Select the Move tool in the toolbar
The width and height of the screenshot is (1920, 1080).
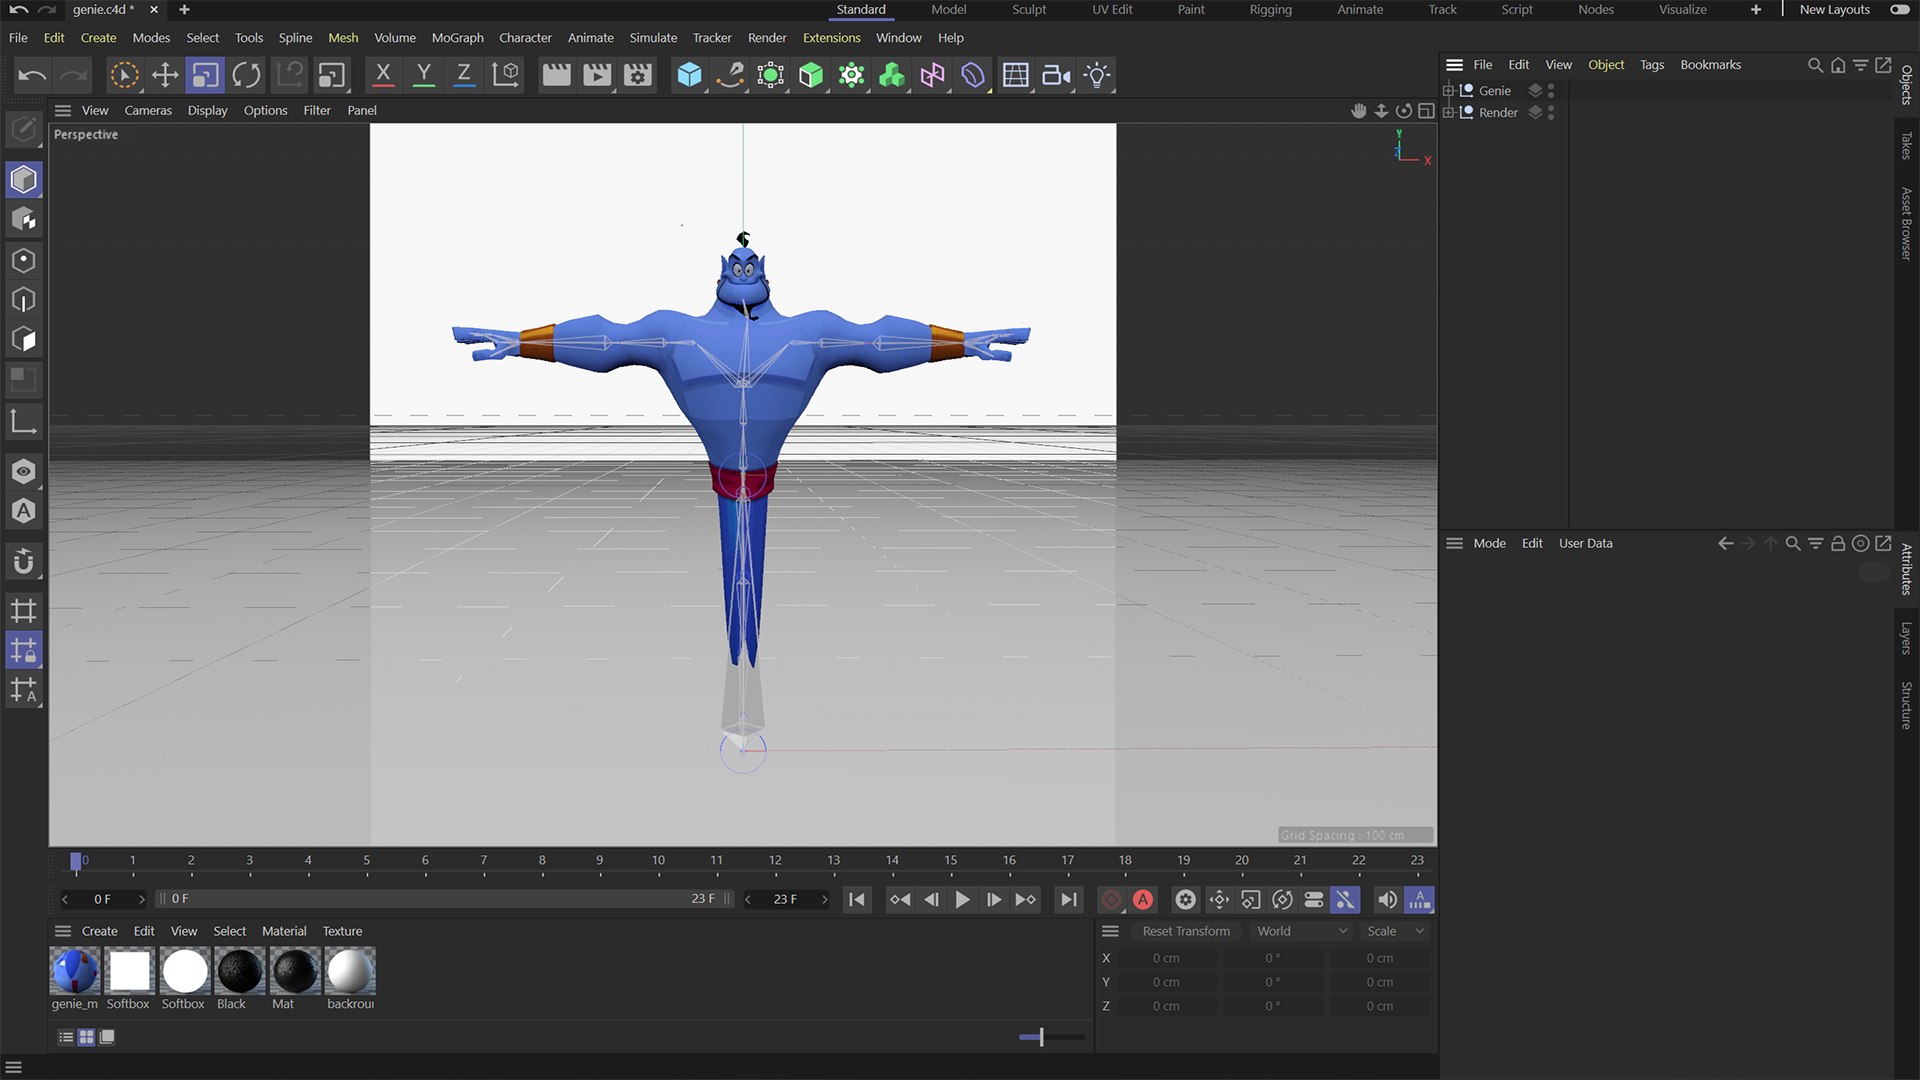tap(165, 75)
